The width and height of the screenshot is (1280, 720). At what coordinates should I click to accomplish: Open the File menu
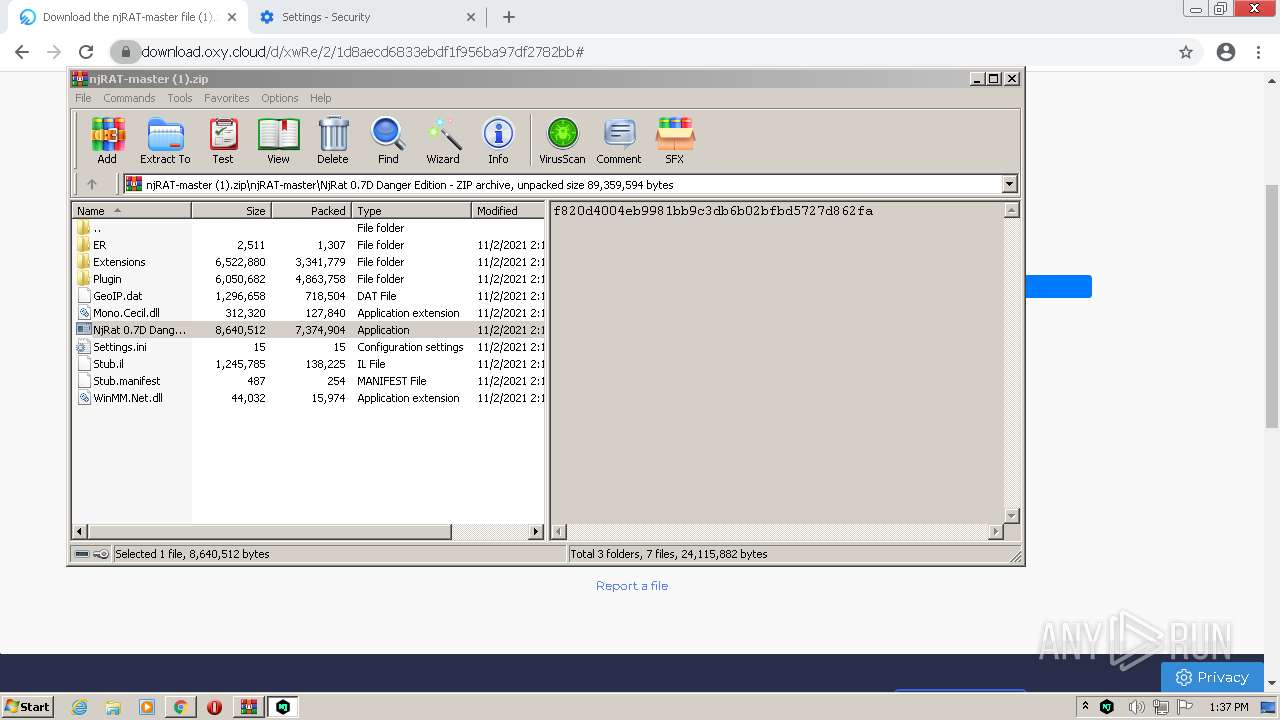pyautogui.click(x=83, y=98)
